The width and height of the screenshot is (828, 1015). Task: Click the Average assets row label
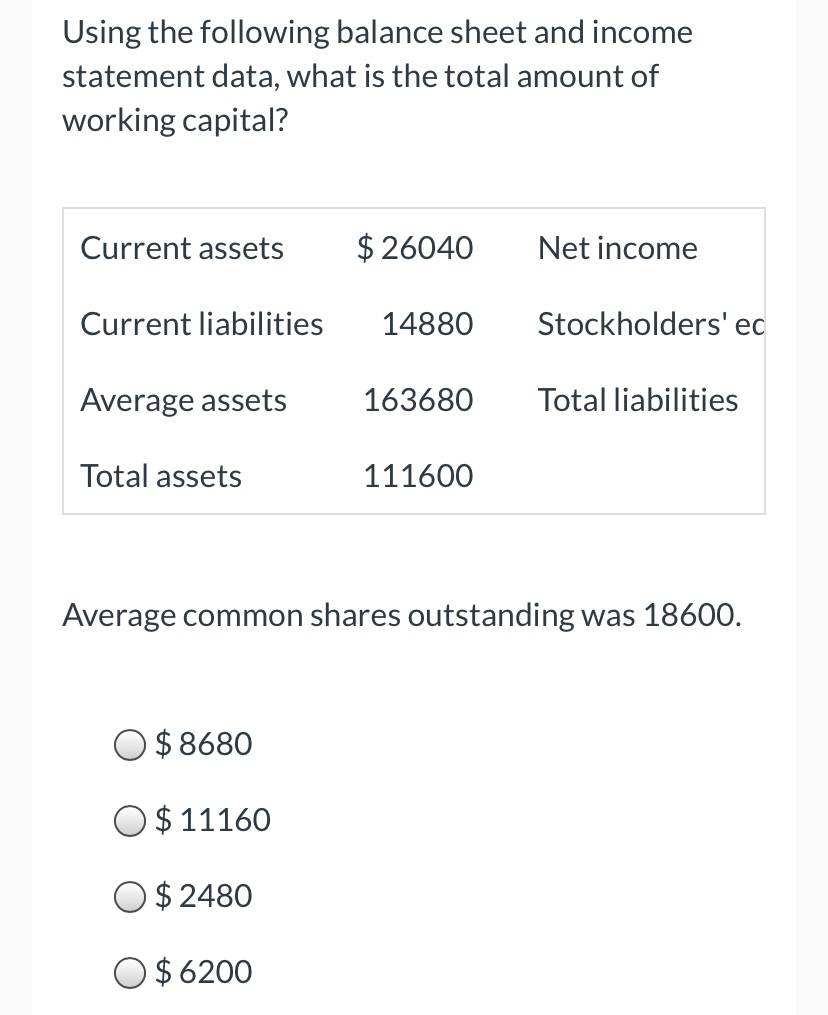[183, 400]
